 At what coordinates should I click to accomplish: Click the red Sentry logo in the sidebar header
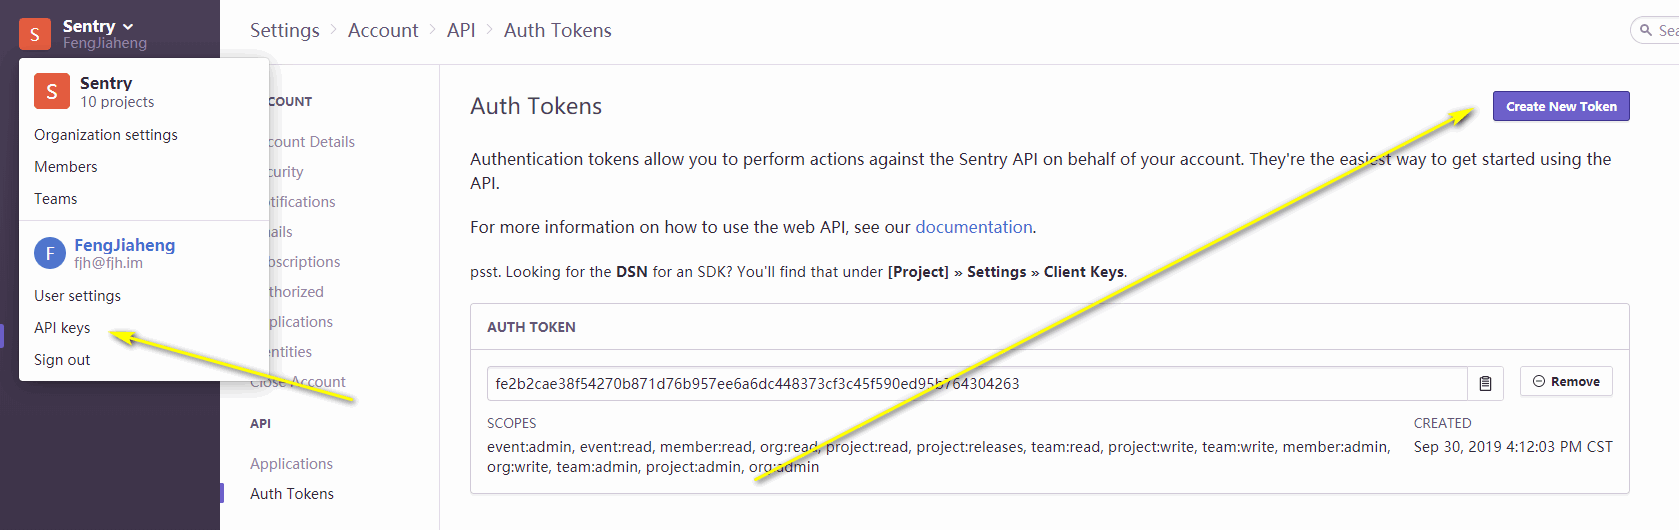(x=35, y=34)
